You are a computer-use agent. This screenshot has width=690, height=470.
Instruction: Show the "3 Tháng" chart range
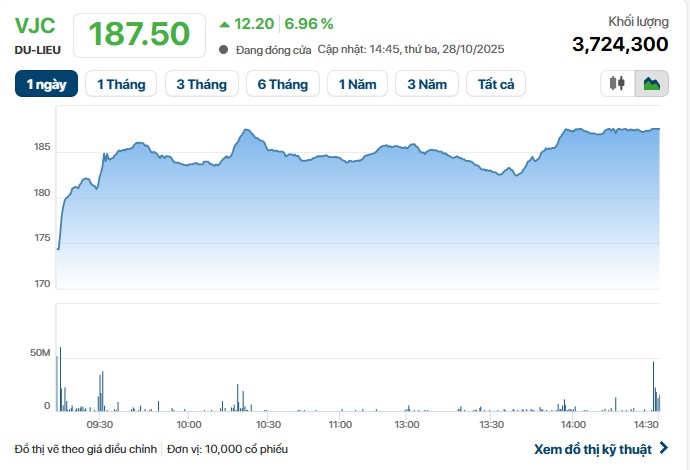click(202, 84)
